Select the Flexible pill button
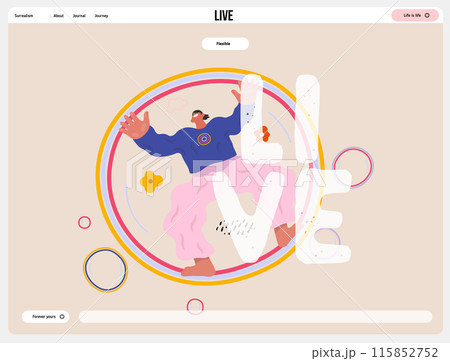 (x=225, y=44)
